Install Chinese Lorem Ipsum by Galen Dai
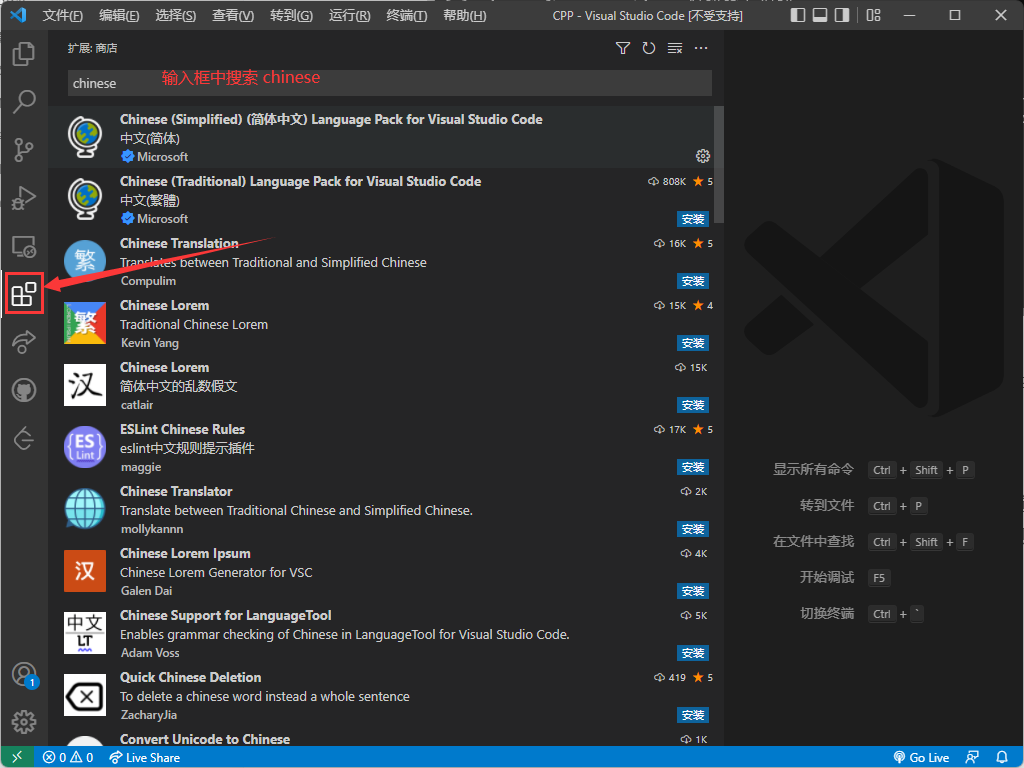This screenshot has height=768, width=1024. click(693, 591)
